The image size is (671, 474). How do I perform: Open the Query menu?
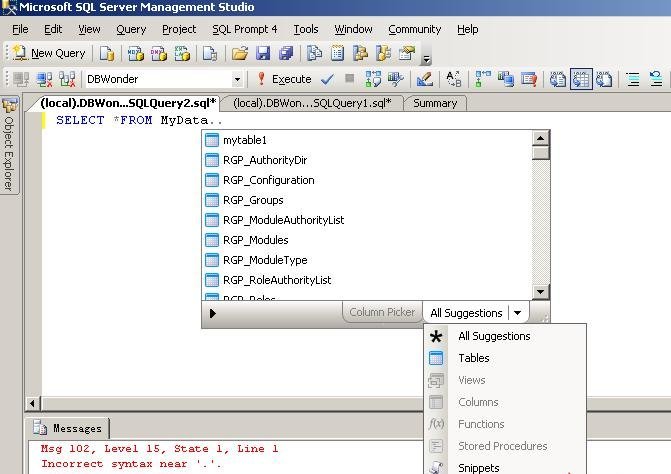coord(131,29)
